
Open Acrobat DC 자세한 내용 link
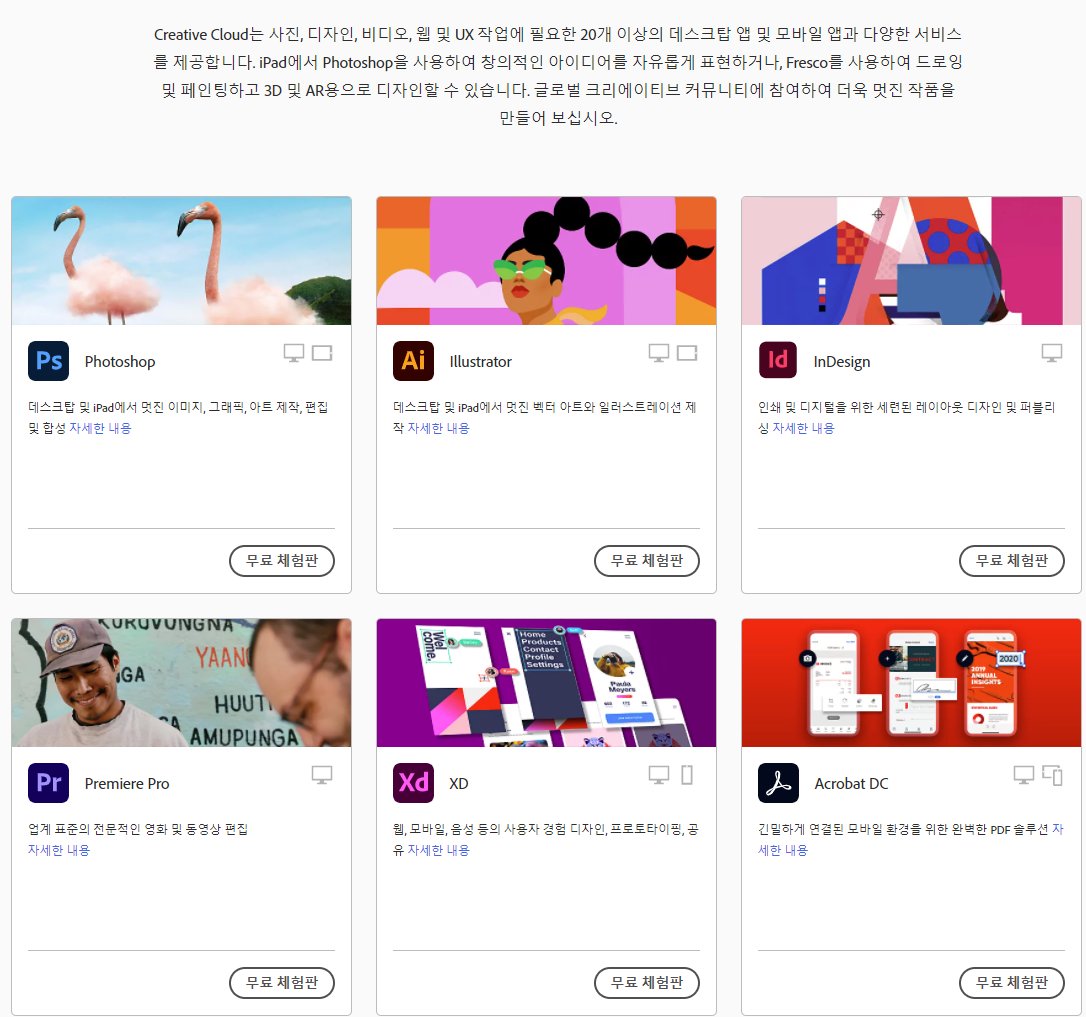coord(783,850)
